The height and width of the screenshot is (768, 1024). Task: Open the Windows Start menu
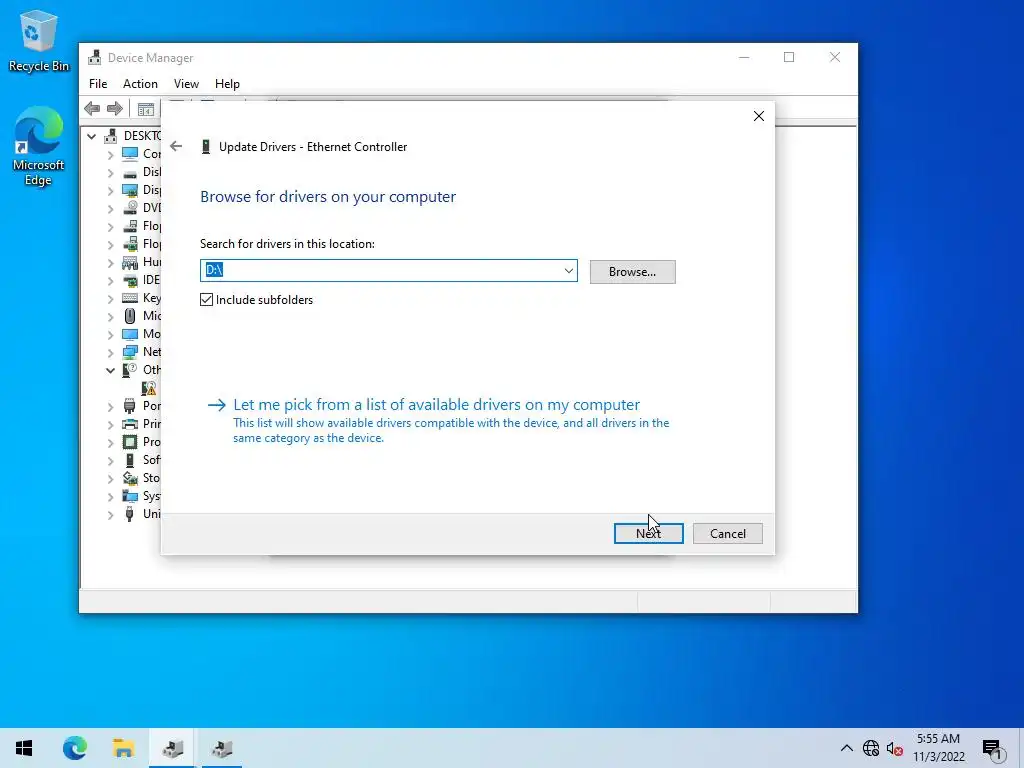[x=24, y=748]
